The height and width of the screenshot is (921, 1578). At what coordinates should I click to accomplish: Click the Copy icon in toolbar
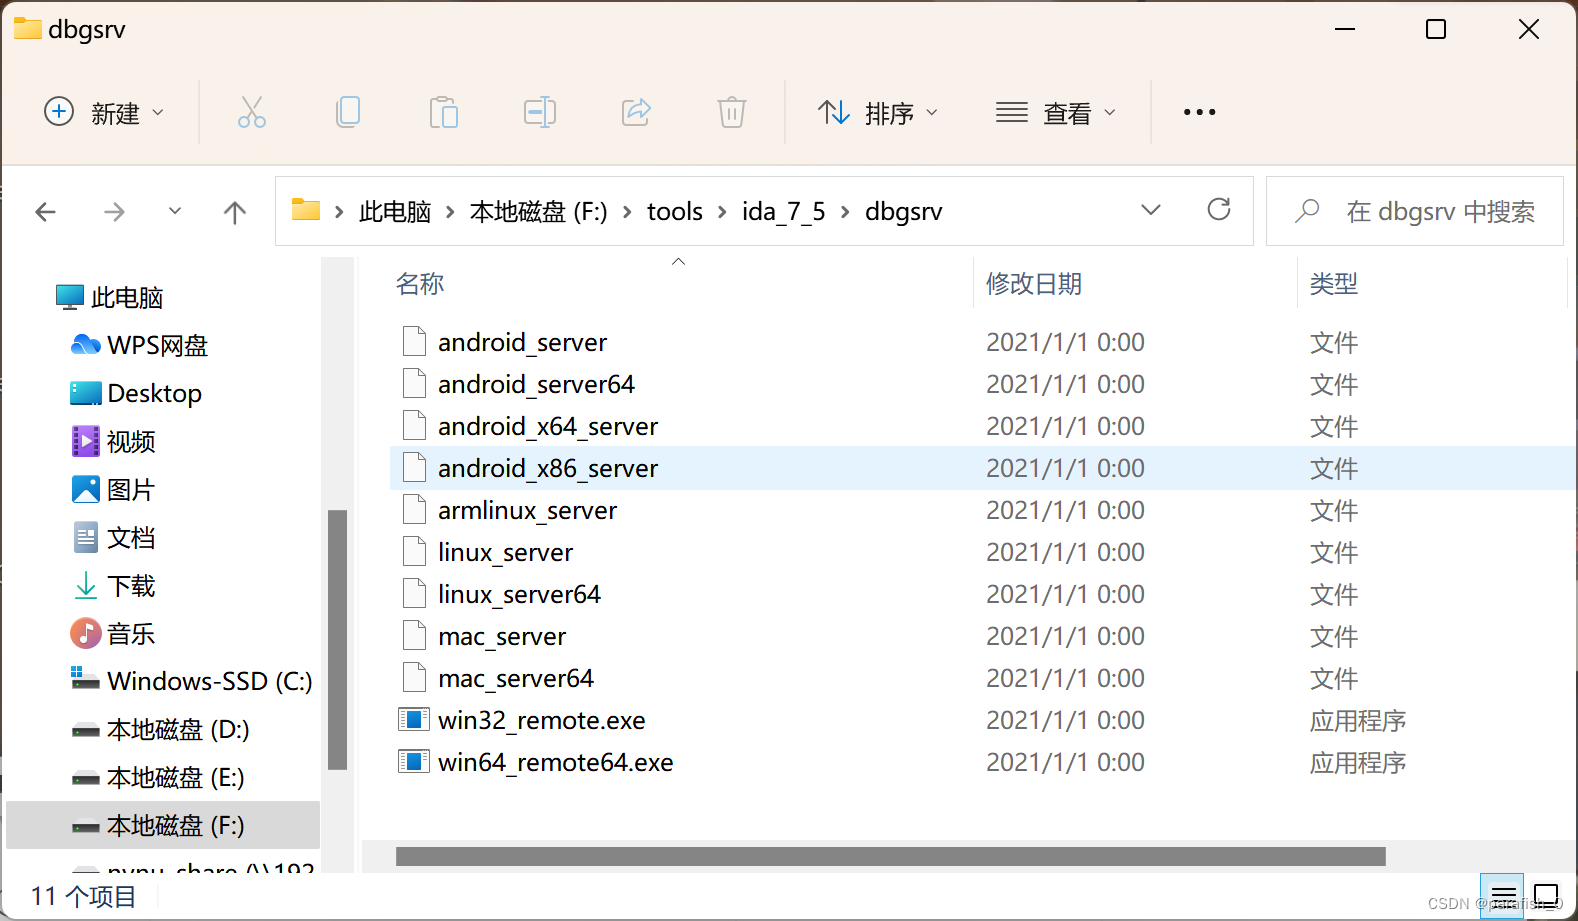click(348, 112)
